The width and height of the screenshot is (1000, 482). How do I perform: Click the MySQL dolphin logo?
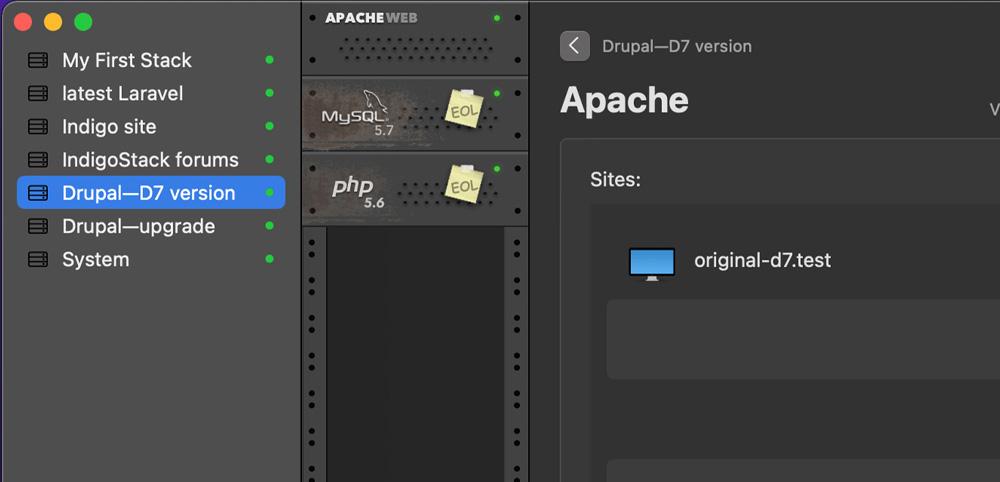pyautogui.click(x=376, y=101)
